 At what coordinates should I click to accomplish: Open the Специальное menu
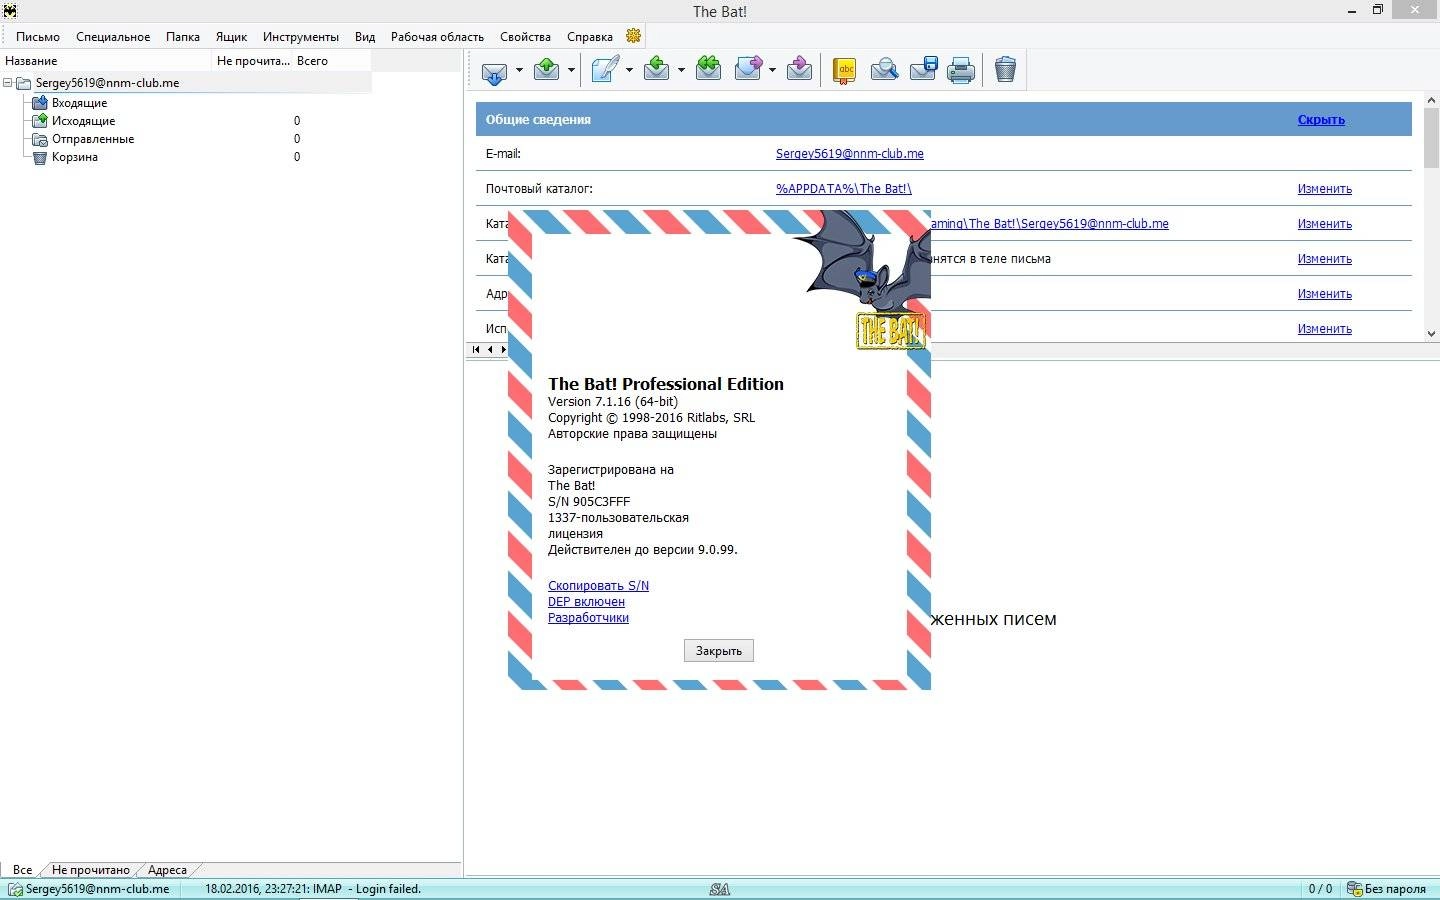coord(113,37)
